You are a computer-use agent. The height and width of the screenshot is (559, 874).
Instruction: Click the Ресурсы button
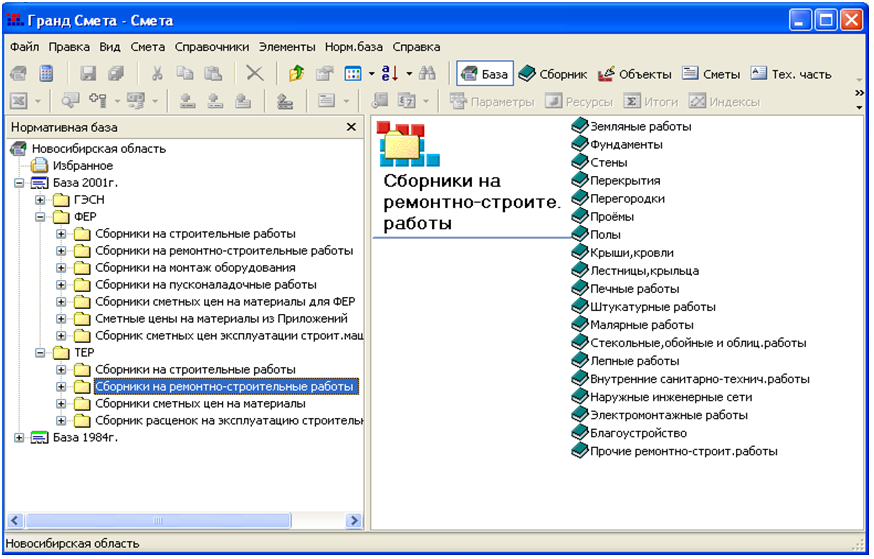pos(579,101)
